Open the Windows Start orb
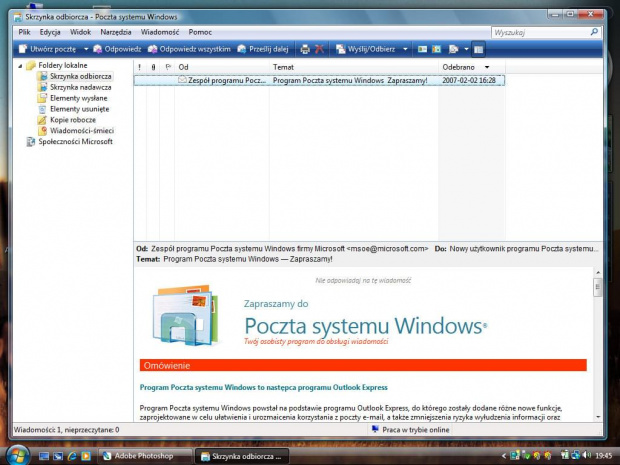 pos(17,455)
